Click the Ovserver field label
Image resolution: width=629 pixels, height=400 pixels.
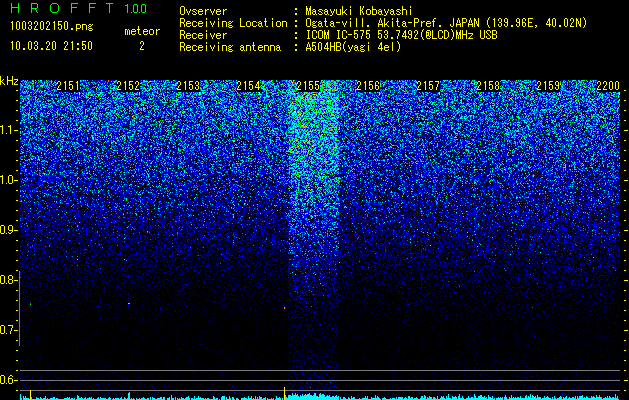coord(203,11)
